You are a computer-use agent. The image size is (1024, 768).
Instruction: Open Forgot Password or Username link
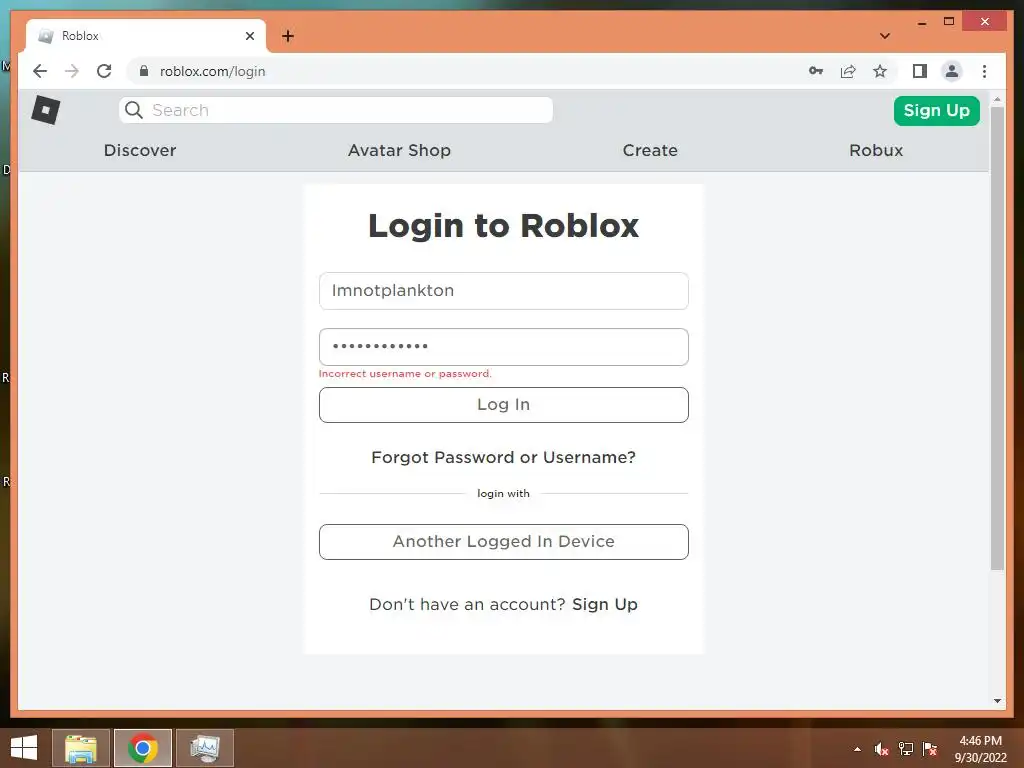(504, 457)
